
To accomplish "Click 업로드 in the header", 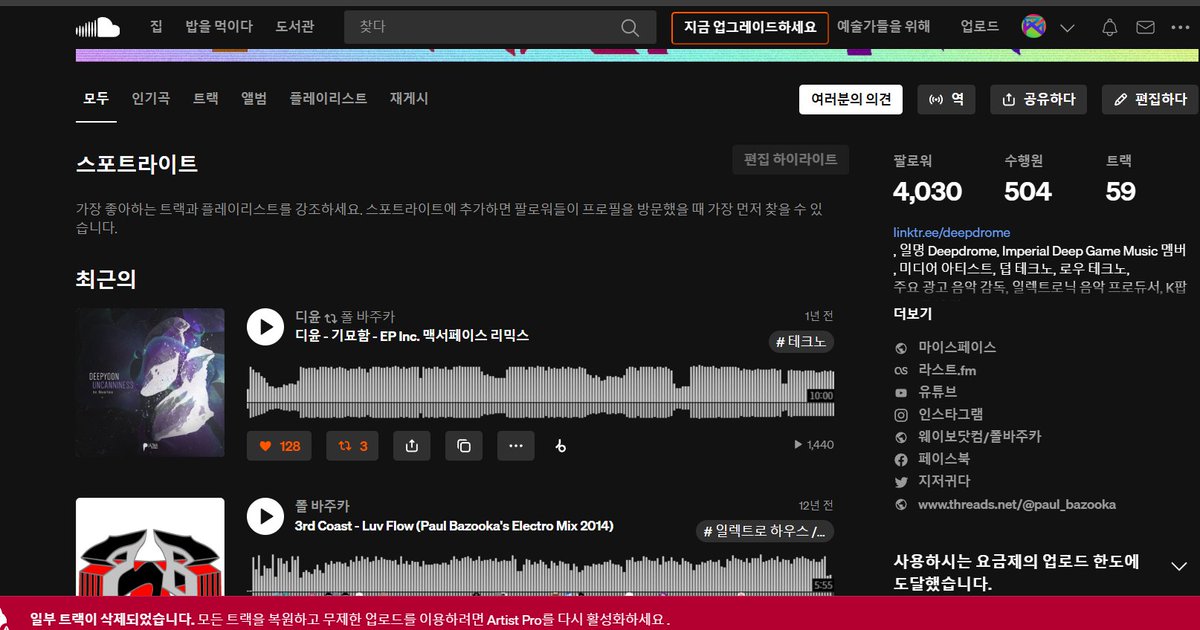I will tap(979, 27).
